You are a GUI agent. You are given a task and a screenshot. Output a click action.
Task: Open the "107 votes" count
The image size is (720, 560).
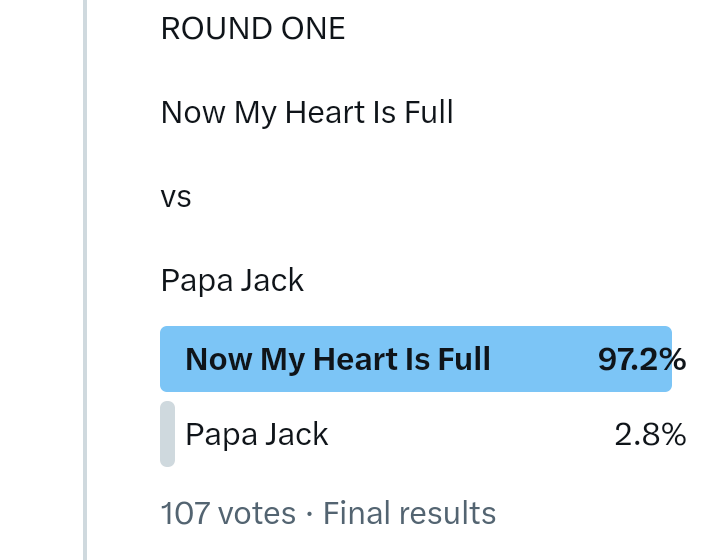(x=228, y=513)
